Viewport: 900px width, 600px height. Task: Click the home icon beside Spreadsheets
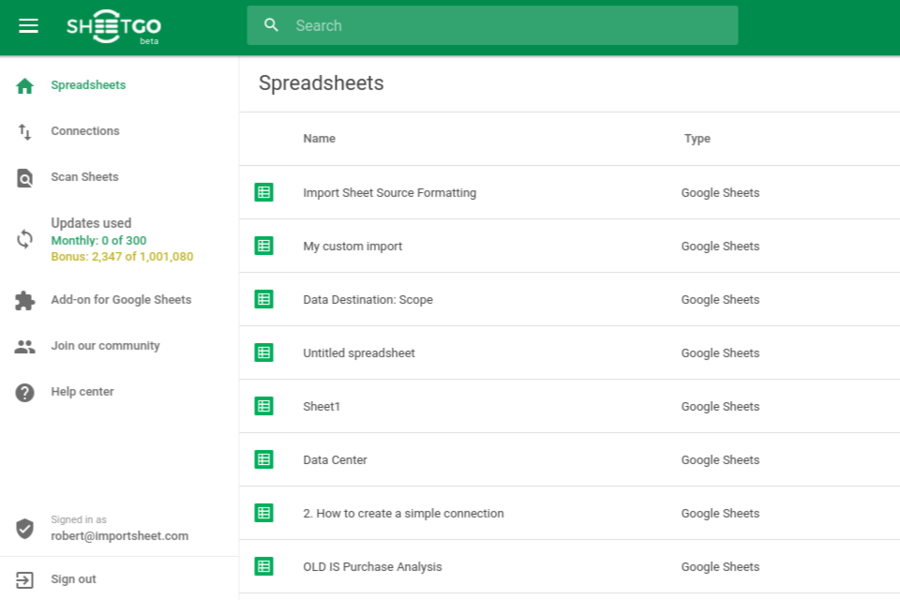point(25,86)
